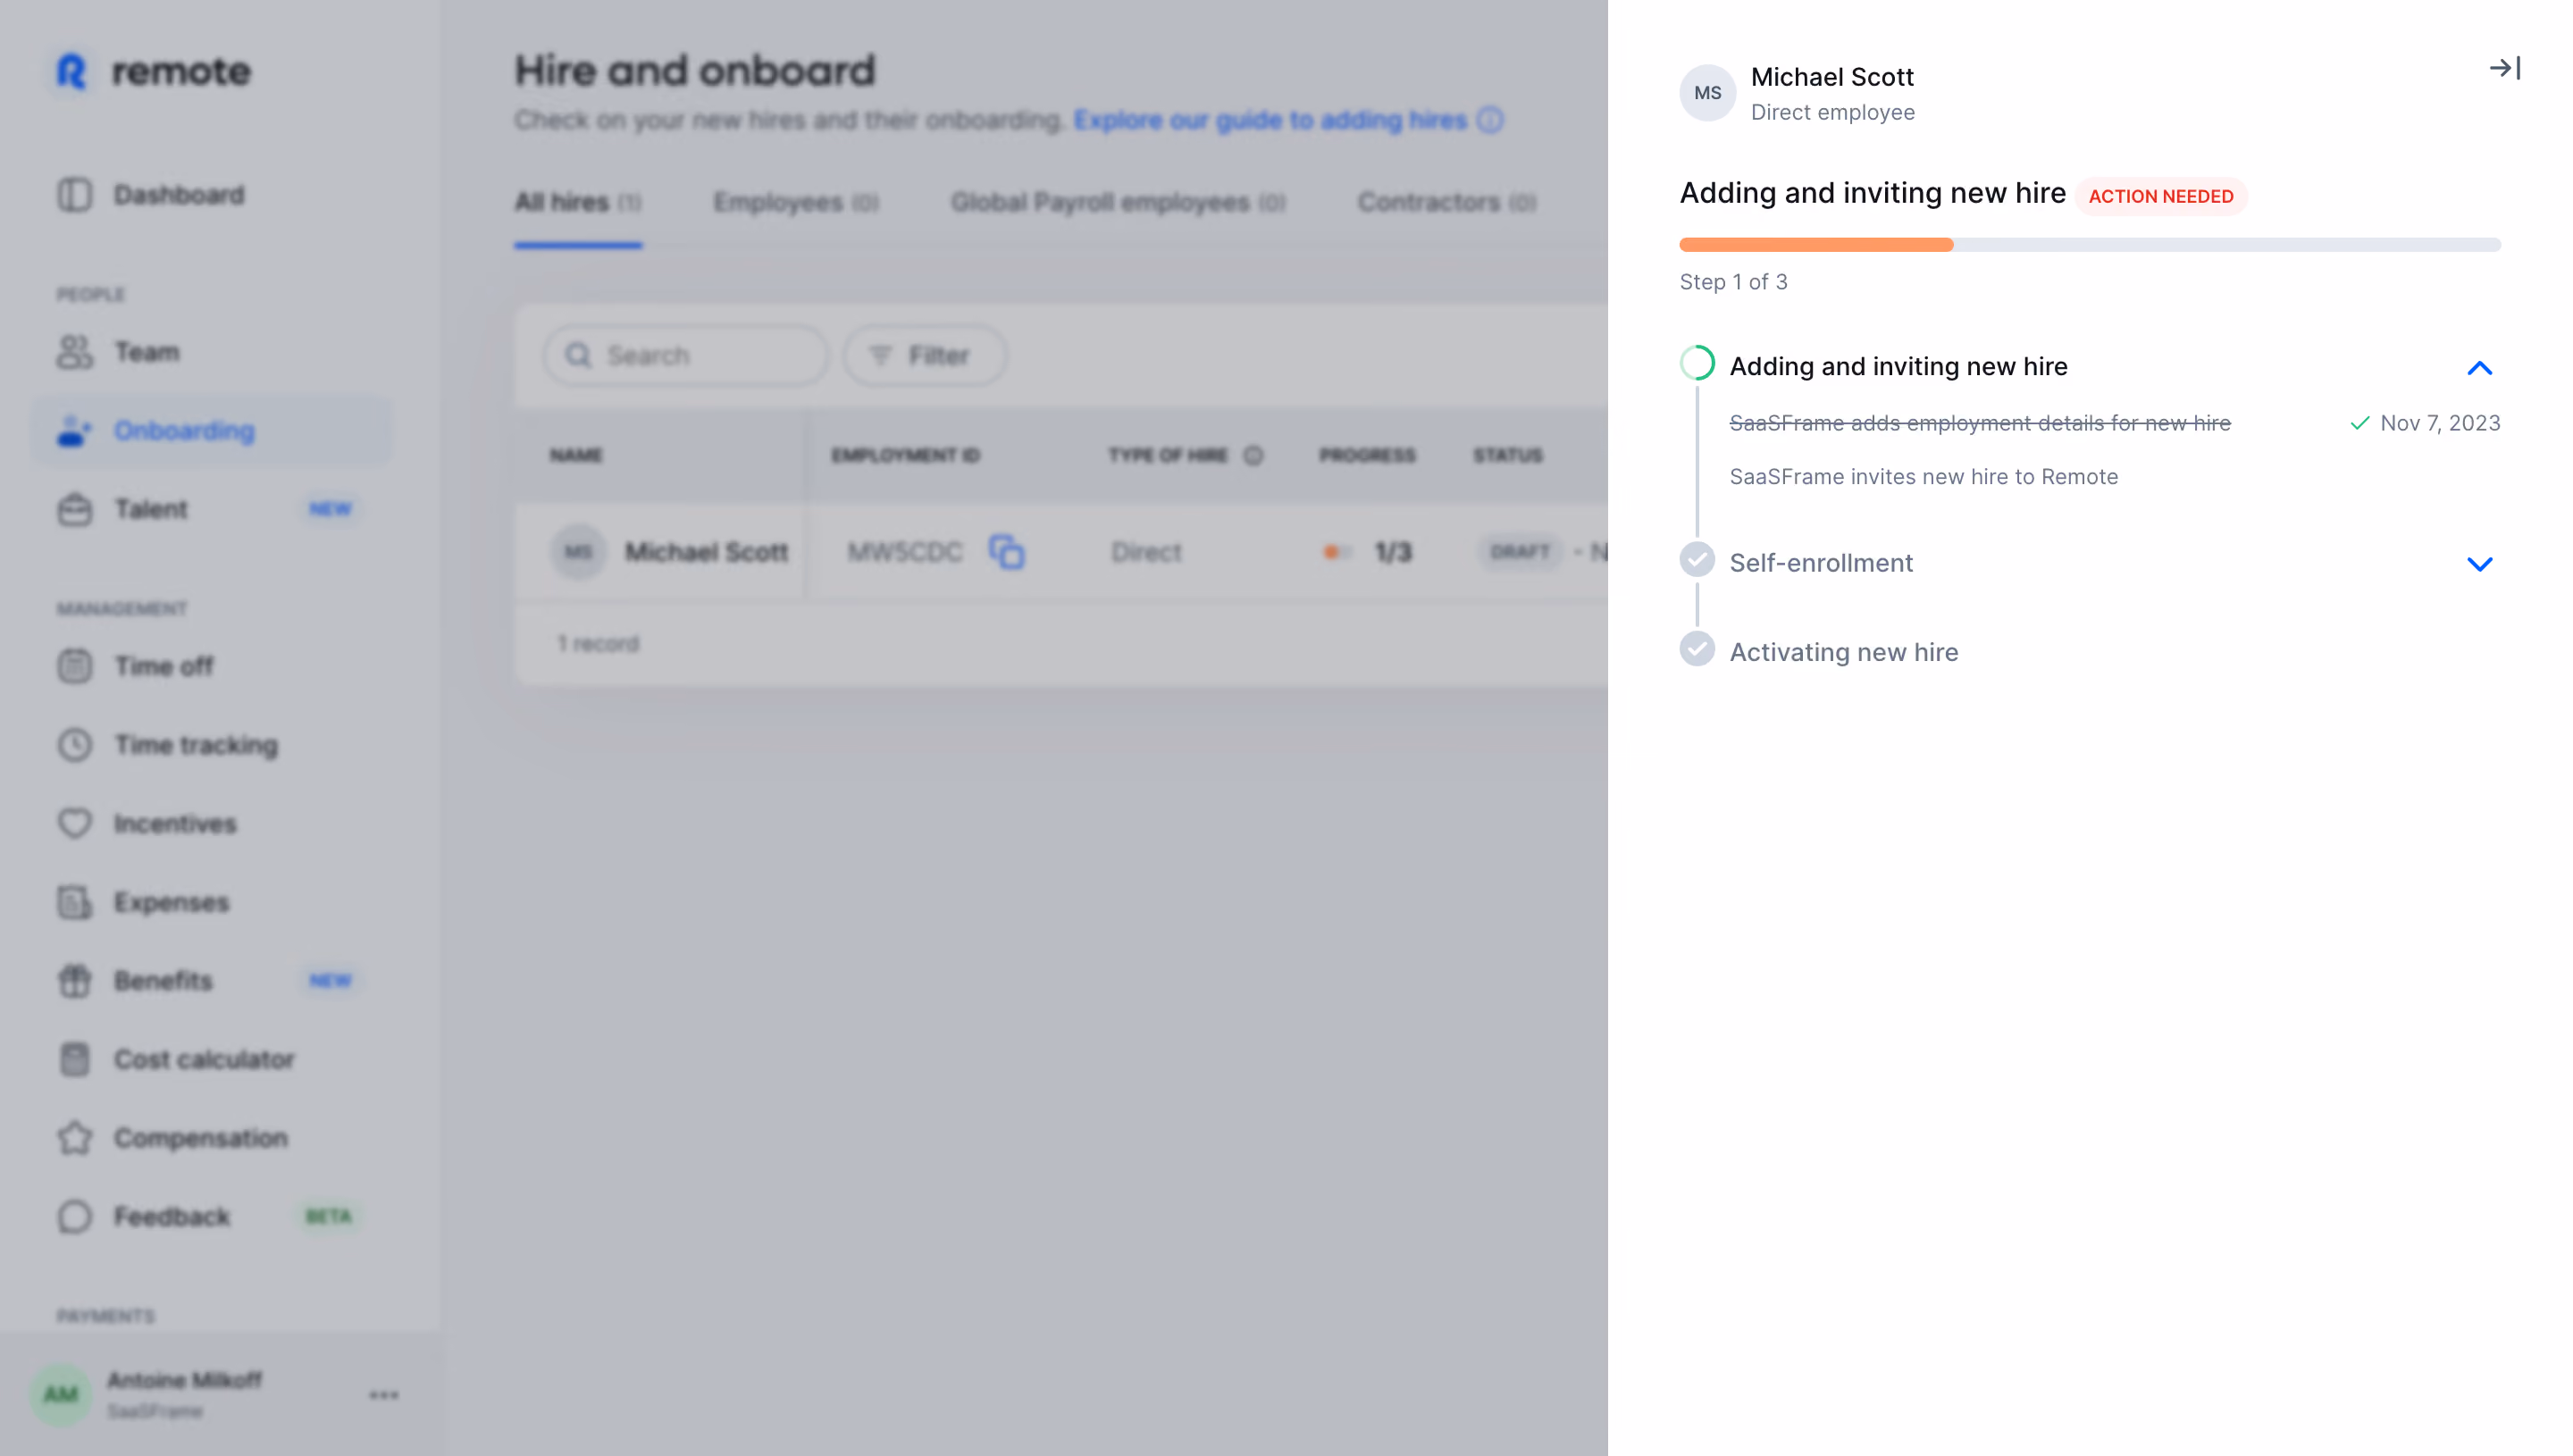2573x1456 pixels.
Task: Open the Filter button
Action: click(x=924, y=355)
